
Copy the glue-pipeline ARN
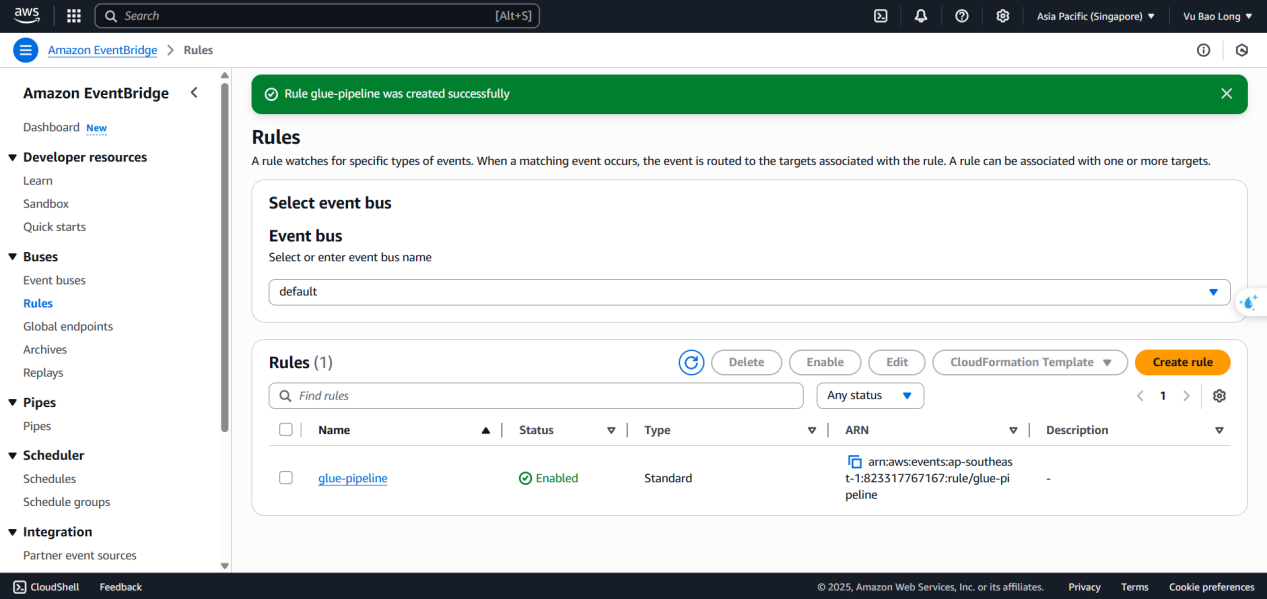855,462
